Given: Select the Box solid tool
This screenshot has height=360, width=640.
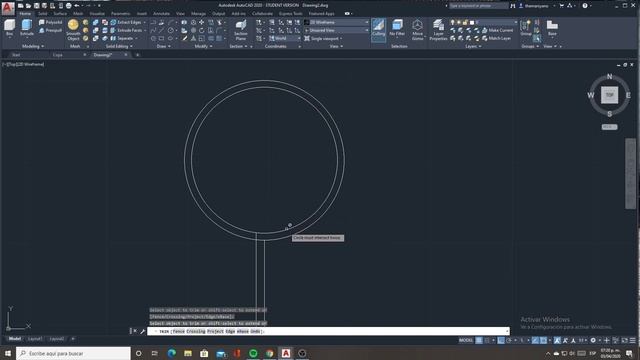Looking at the screenshot, I should click(9, 27).
